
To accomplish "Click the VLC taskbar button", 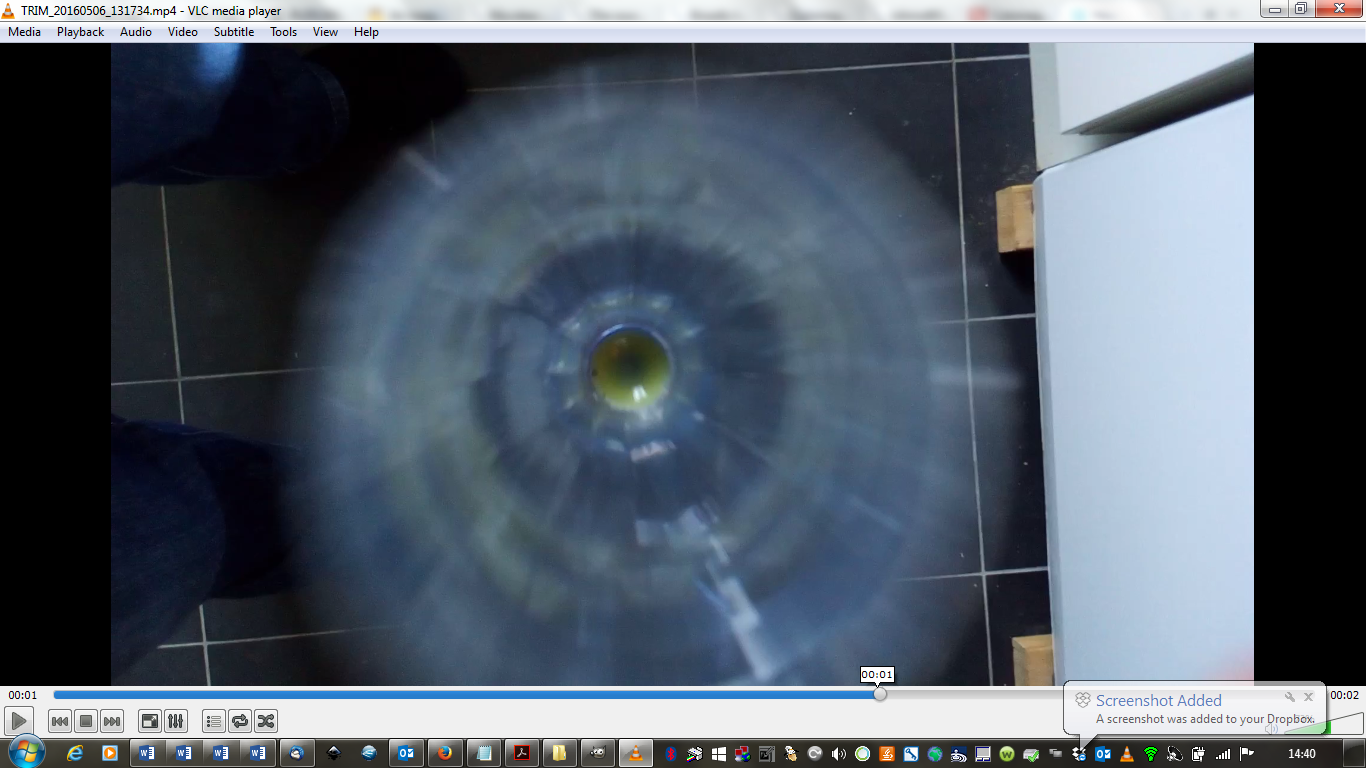I will click(635, 752).
